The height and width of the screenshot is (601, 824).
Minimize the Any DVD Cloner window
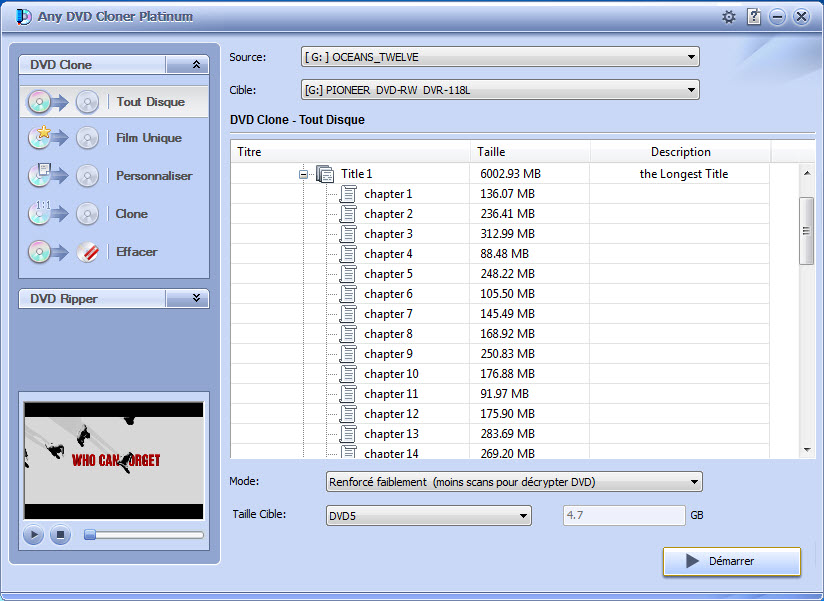click(777, 17)
